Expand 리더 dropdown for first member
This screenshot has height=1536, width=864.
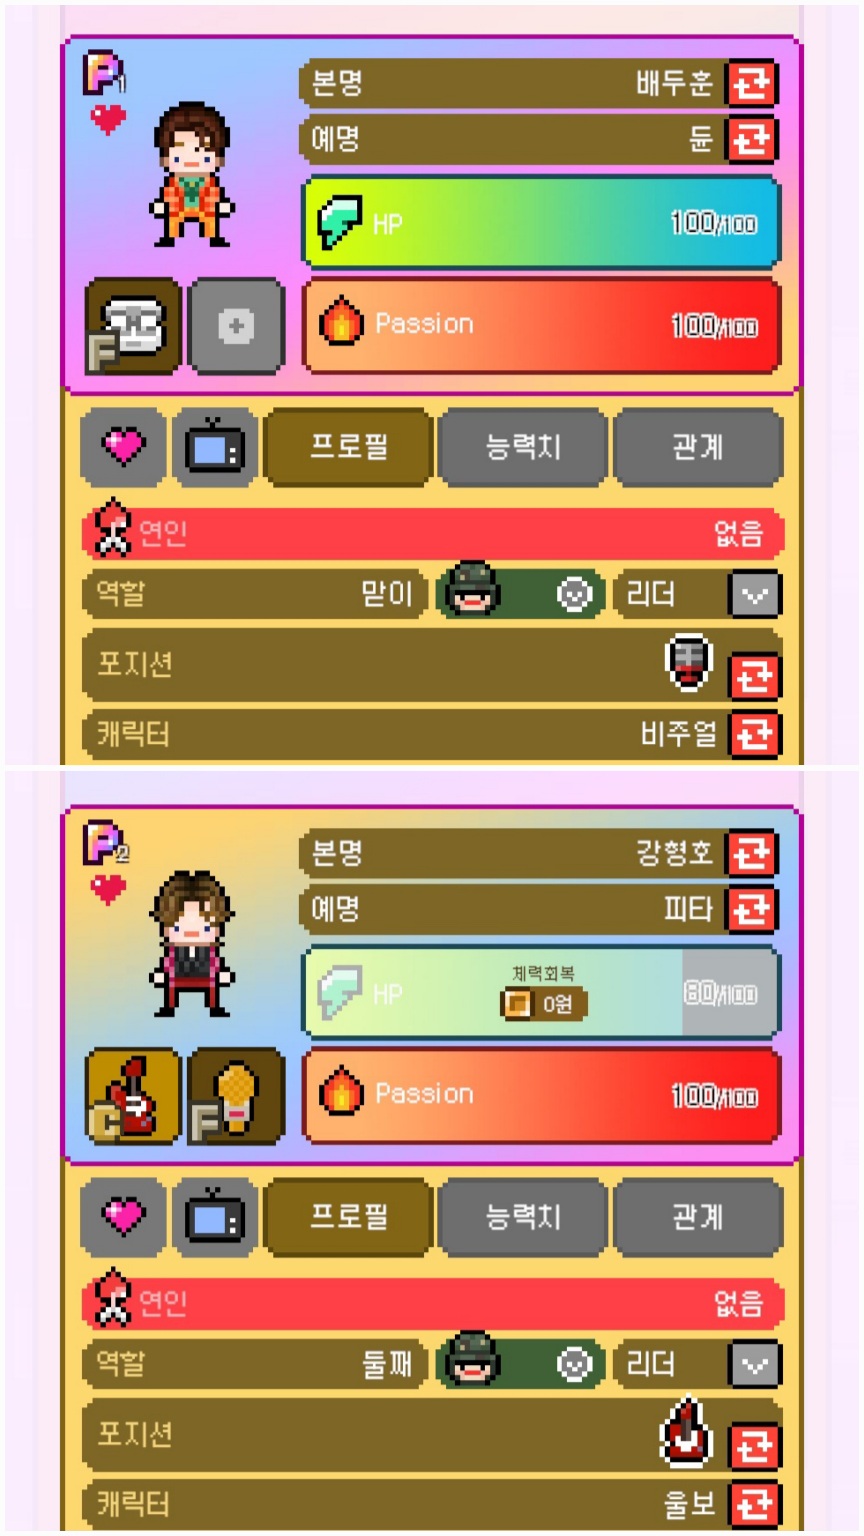point(754,595)
